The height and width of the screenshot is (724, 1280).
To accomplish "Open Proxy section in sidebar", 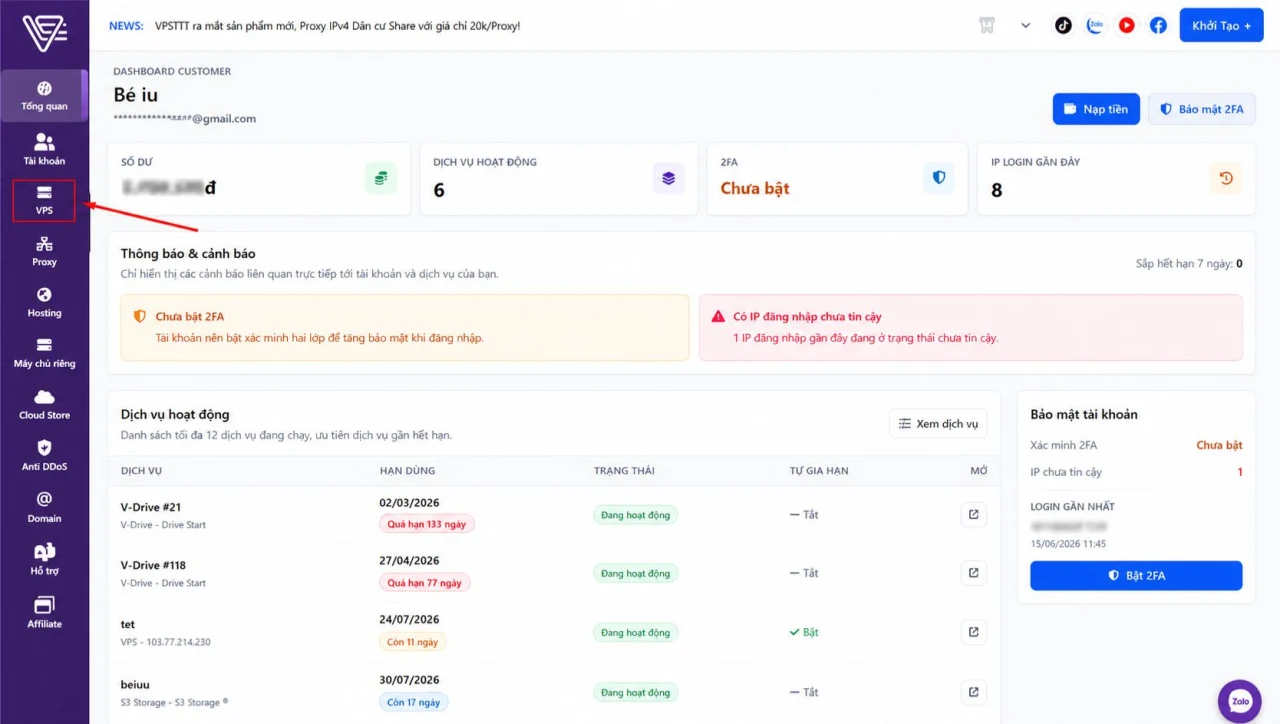I will (x=44, y=251).
